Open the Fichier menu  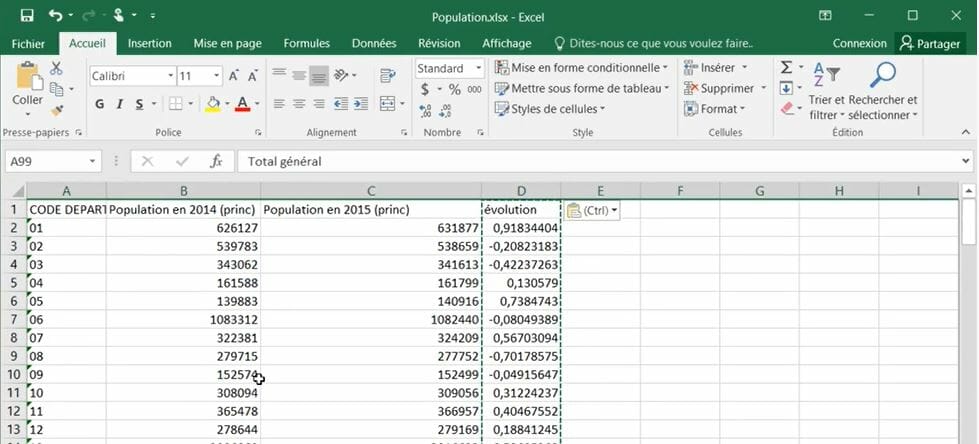coord(28,44)
